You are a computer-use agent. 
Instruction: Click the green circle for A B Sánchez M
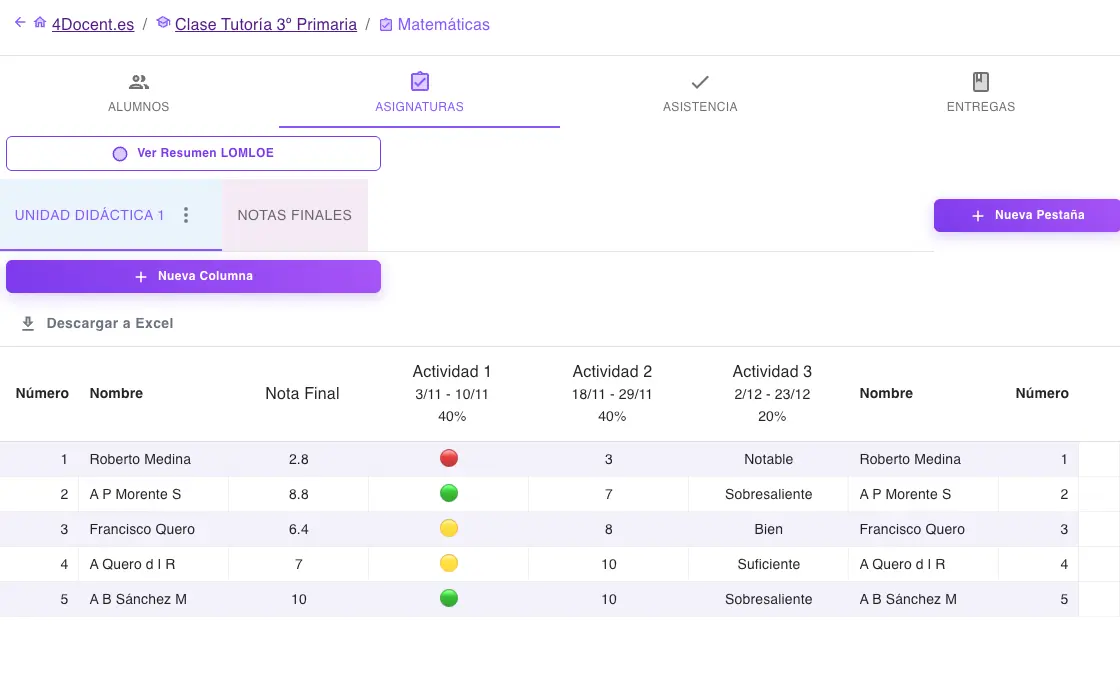click(449, 598)
